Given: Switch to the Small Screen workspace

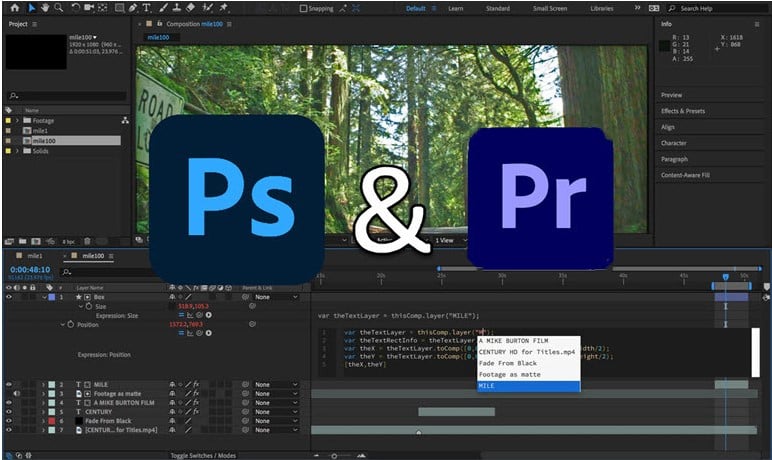Looking at the screenshot, I should pos(549,8).
